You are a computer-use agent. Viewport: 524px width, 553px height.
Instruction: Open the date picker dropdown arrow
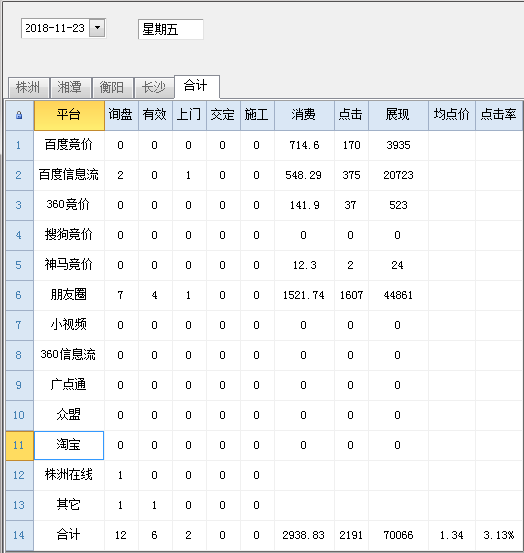(97, 28)
